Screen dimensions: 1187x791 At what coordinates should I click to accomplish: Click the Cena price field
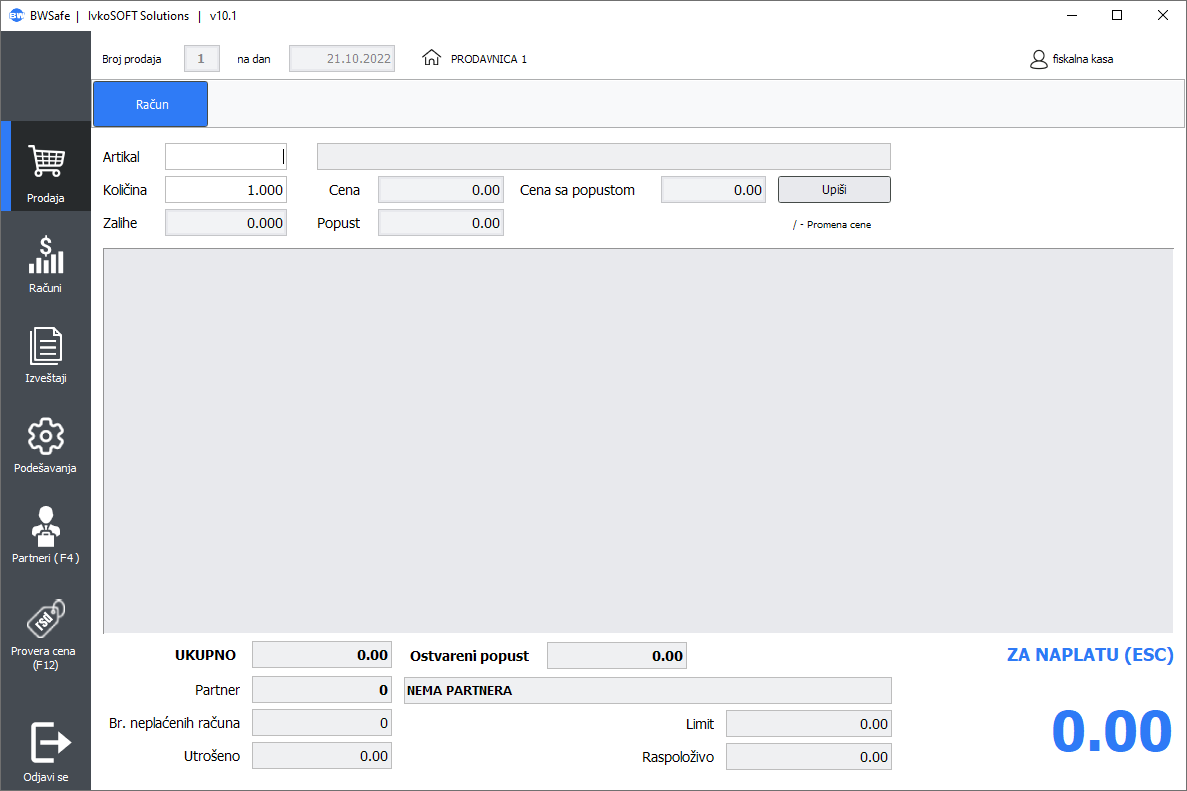(x=440, y=190)
